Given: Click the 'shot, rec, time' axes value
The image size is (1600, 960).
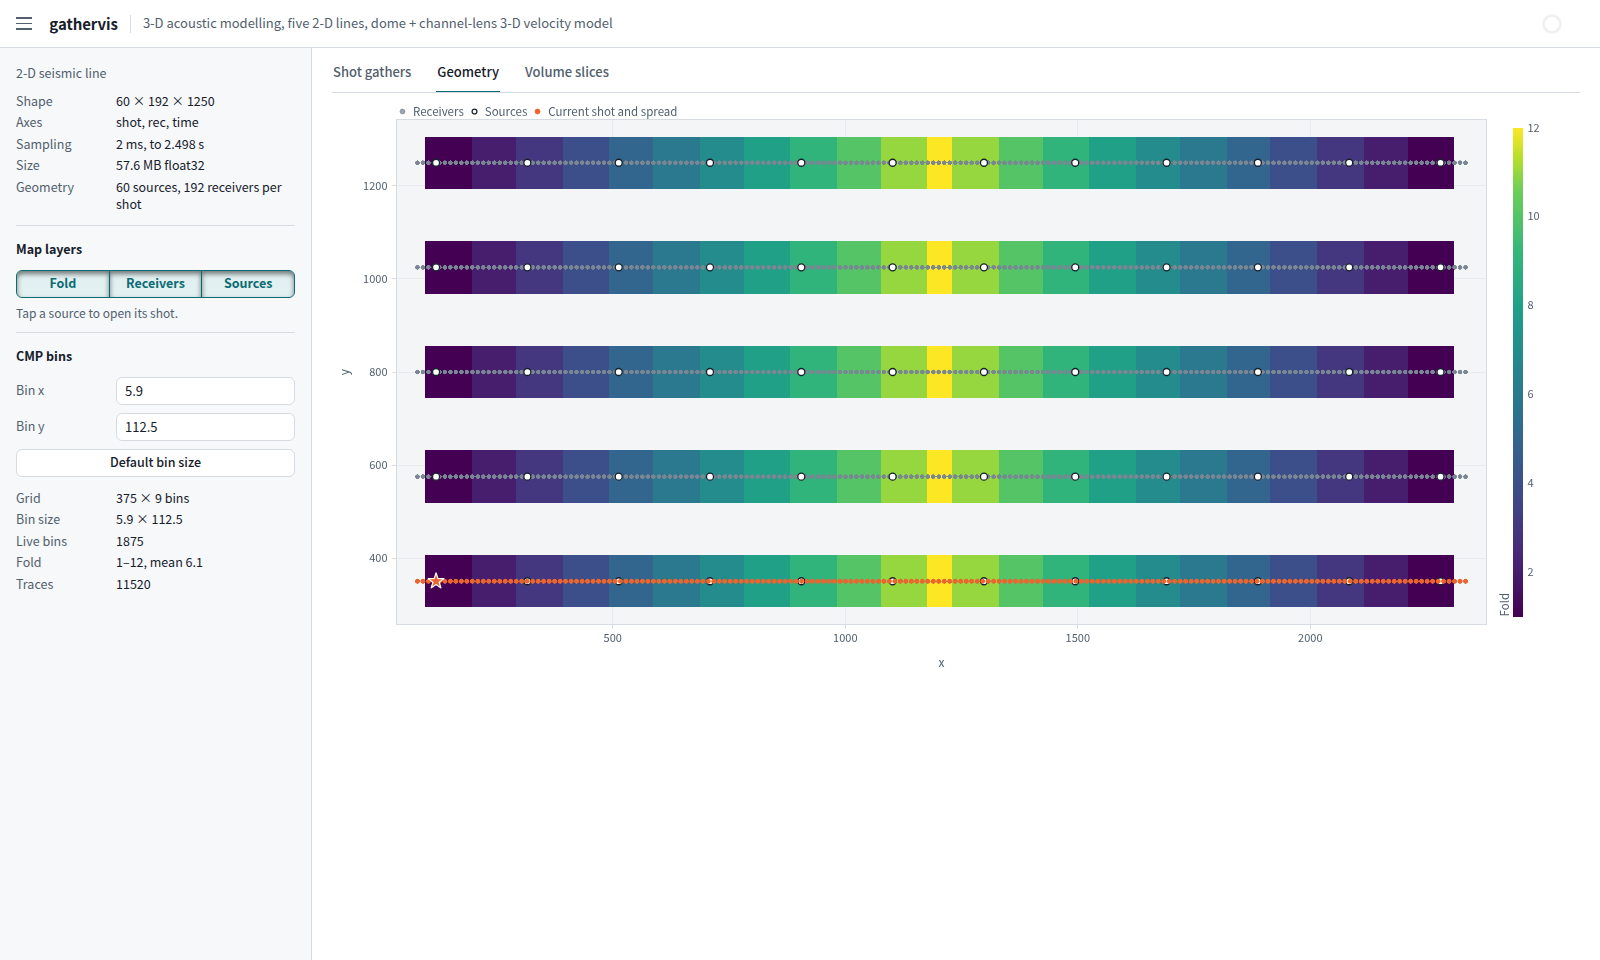Looking at the screenshot, I should pos(157,123).
